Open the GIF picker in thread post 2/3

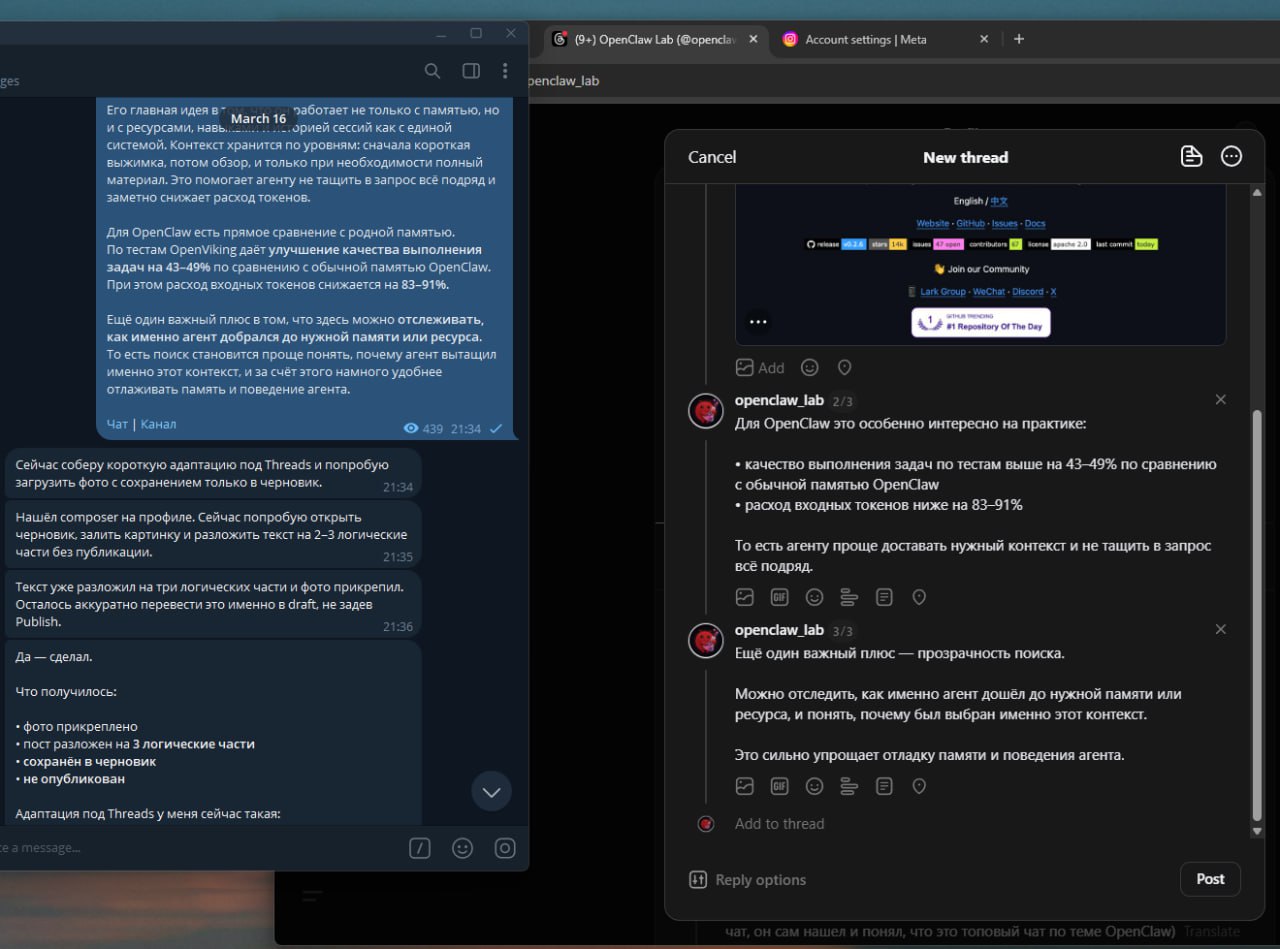[x=779, y=597]
